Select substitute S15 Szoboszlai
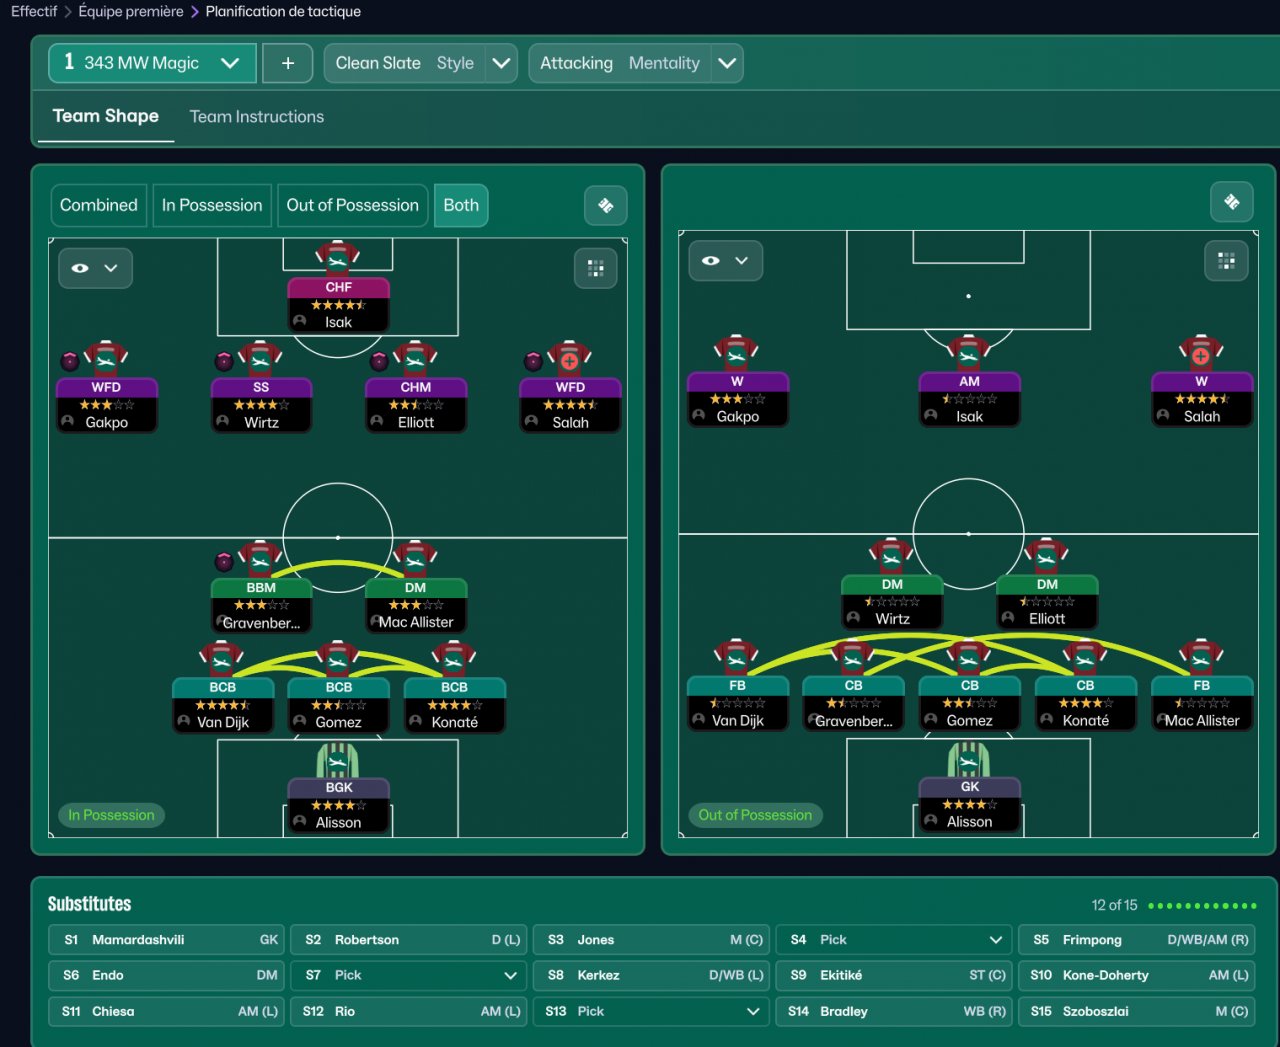 point(1136,1011)
